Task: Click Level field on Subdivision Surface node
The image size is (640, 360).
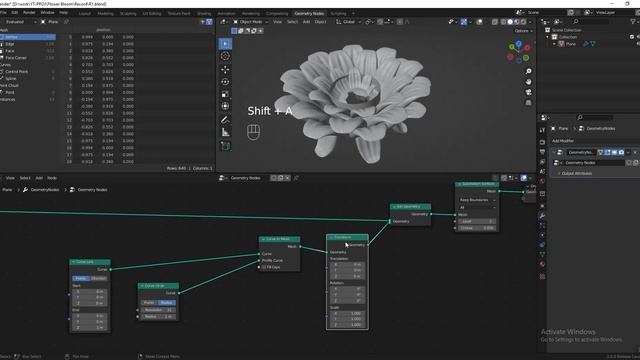Action: (477, 221)
